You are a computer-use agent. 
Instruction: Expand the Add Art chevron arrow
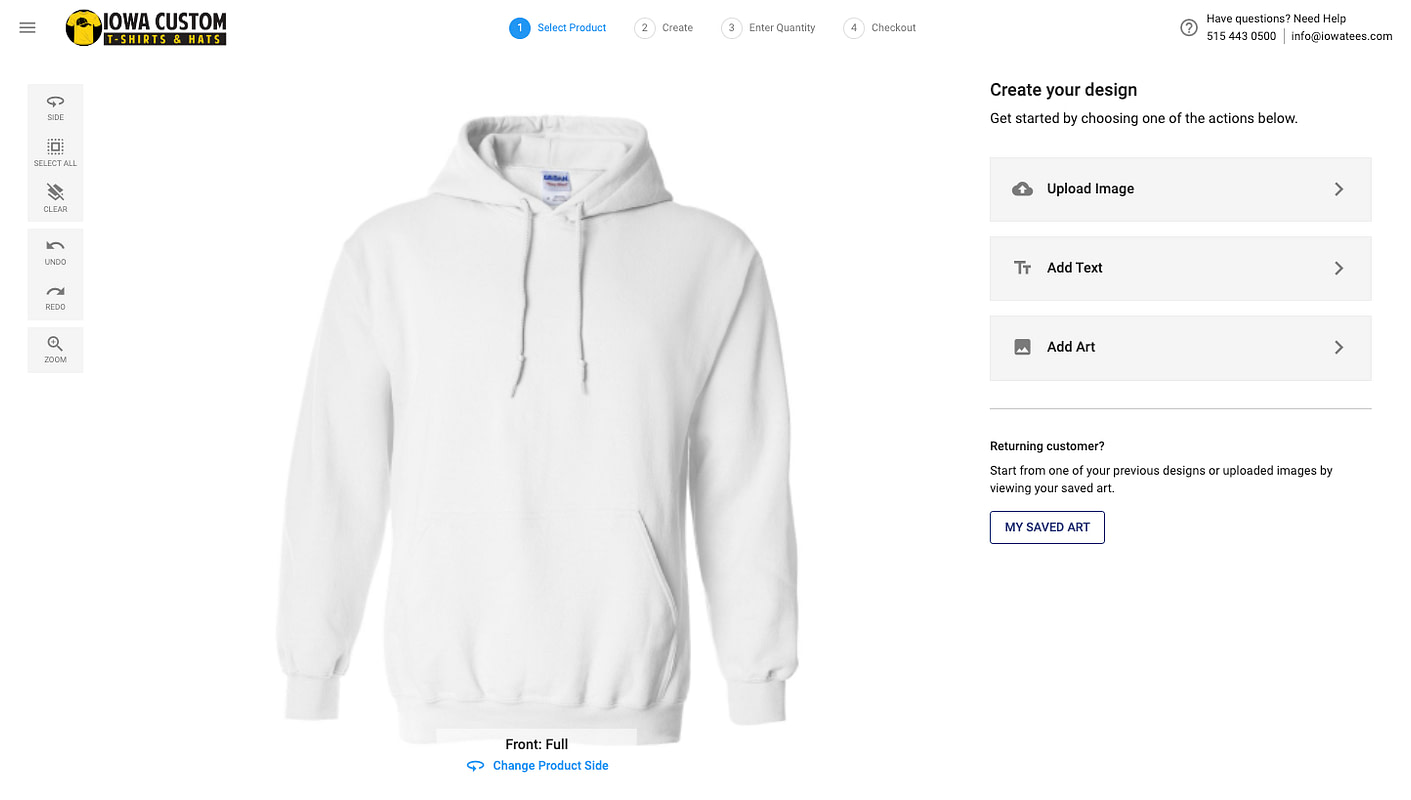point(1339,347)
